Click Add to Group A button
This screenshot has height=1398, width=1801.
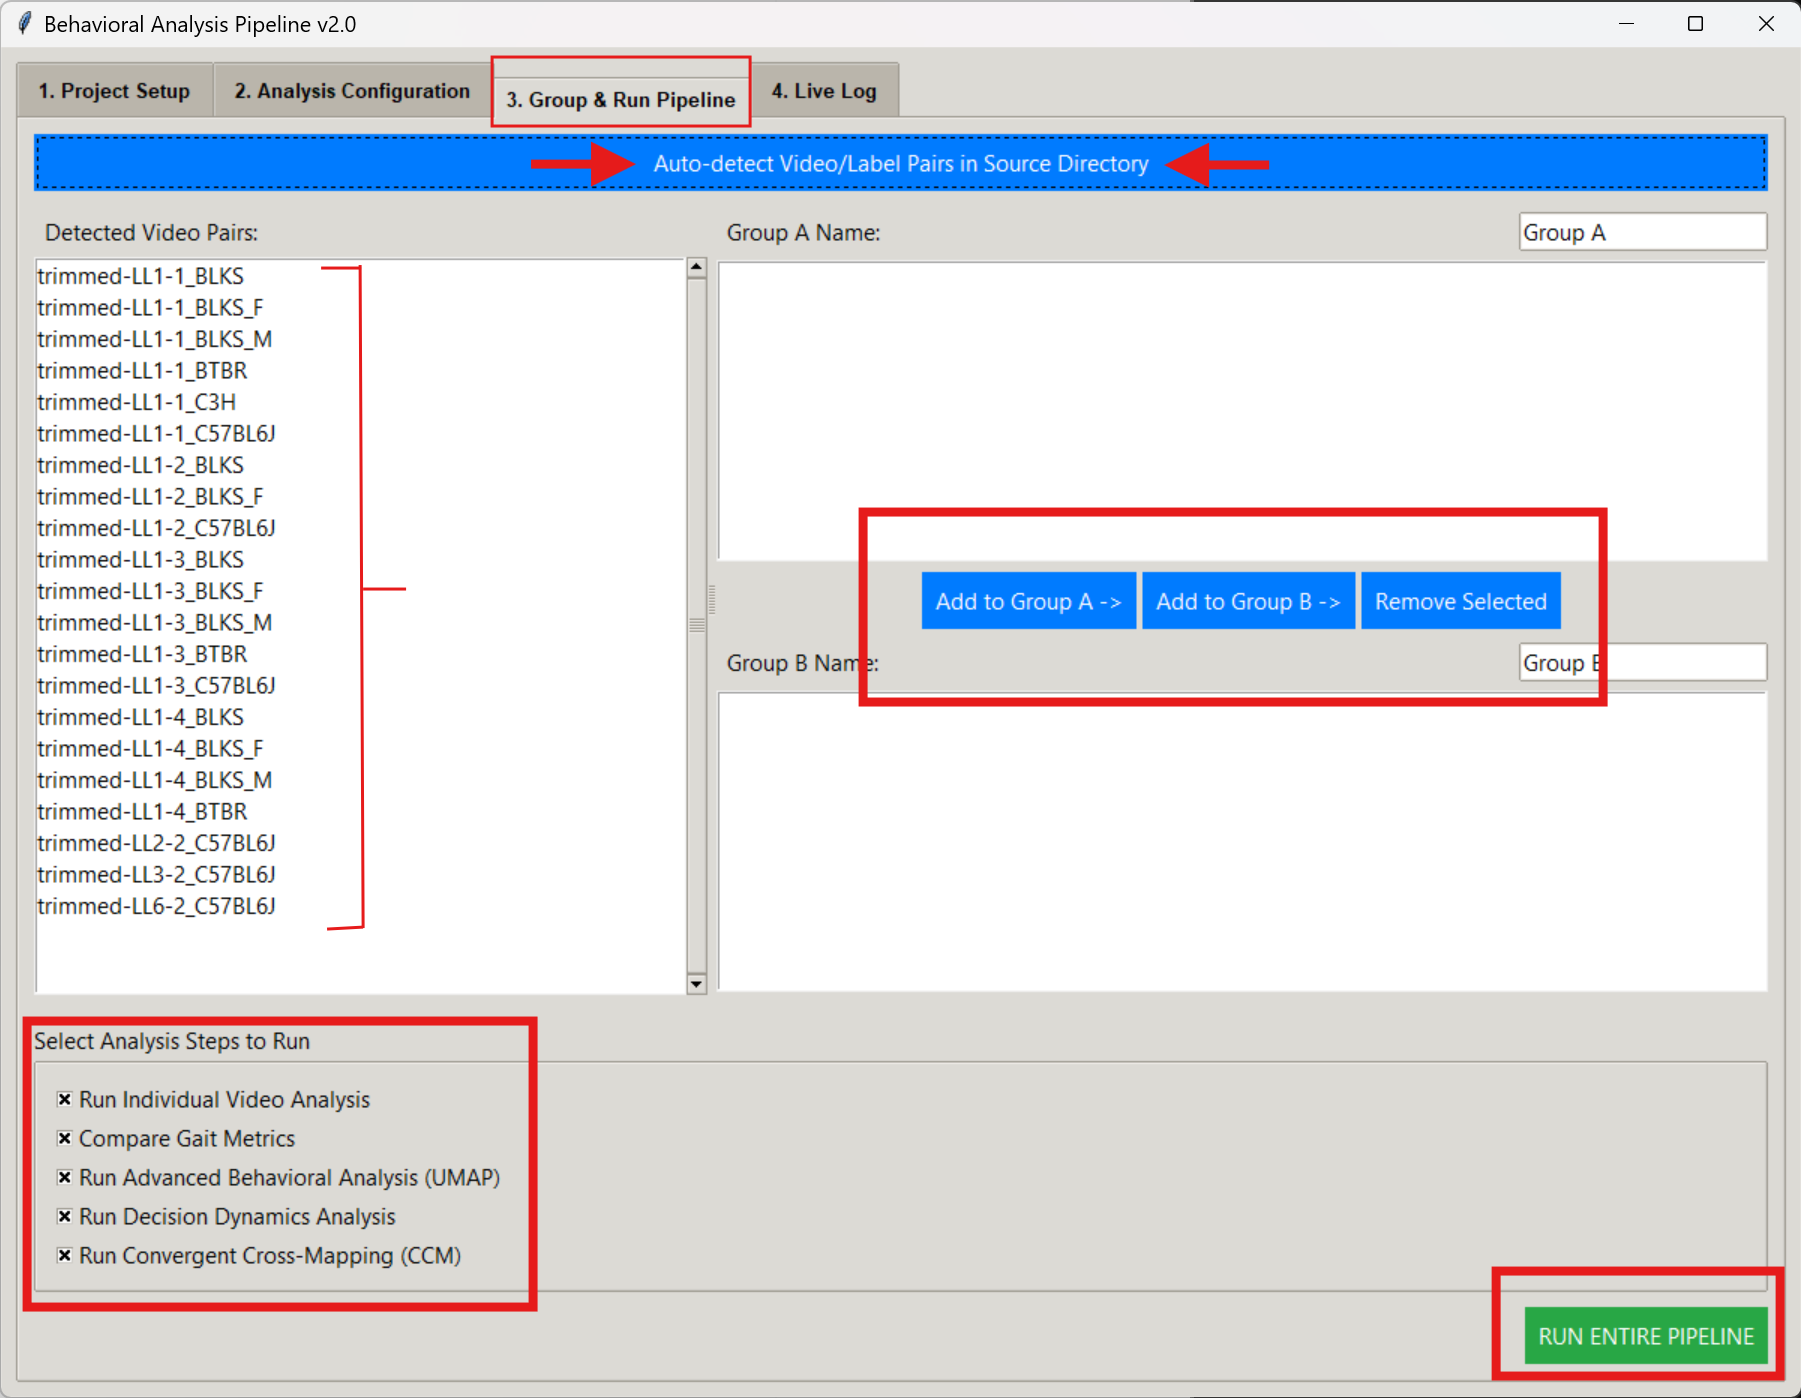[x=1028, y=601]
